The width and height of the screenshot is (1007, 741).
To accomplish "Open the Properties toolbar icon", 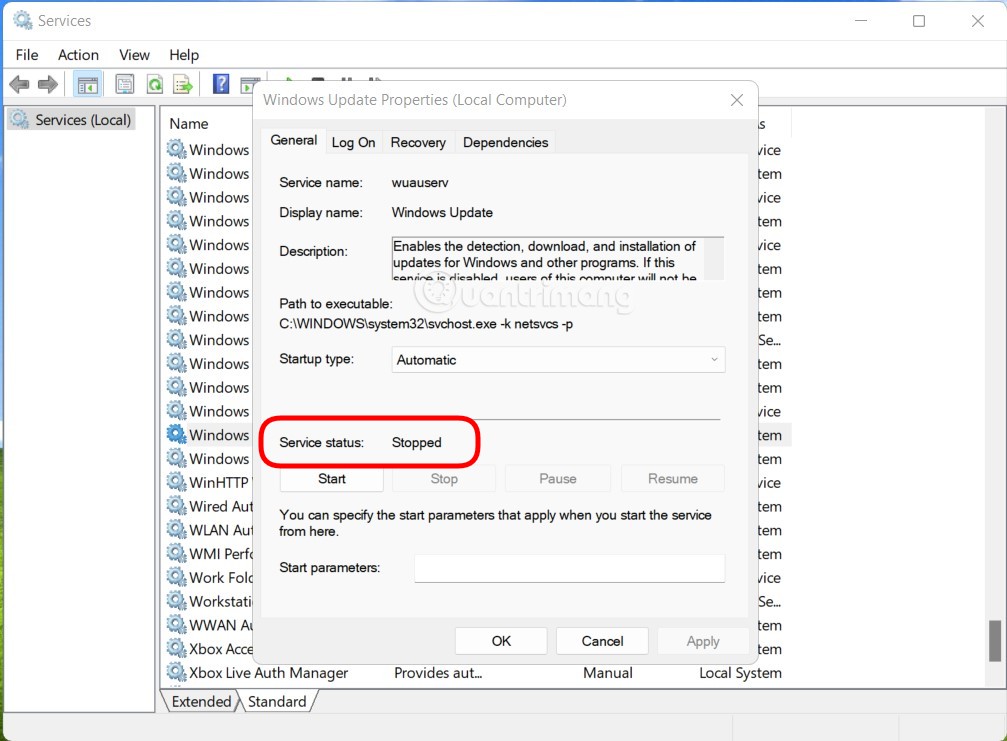I will tap(124, 84).
